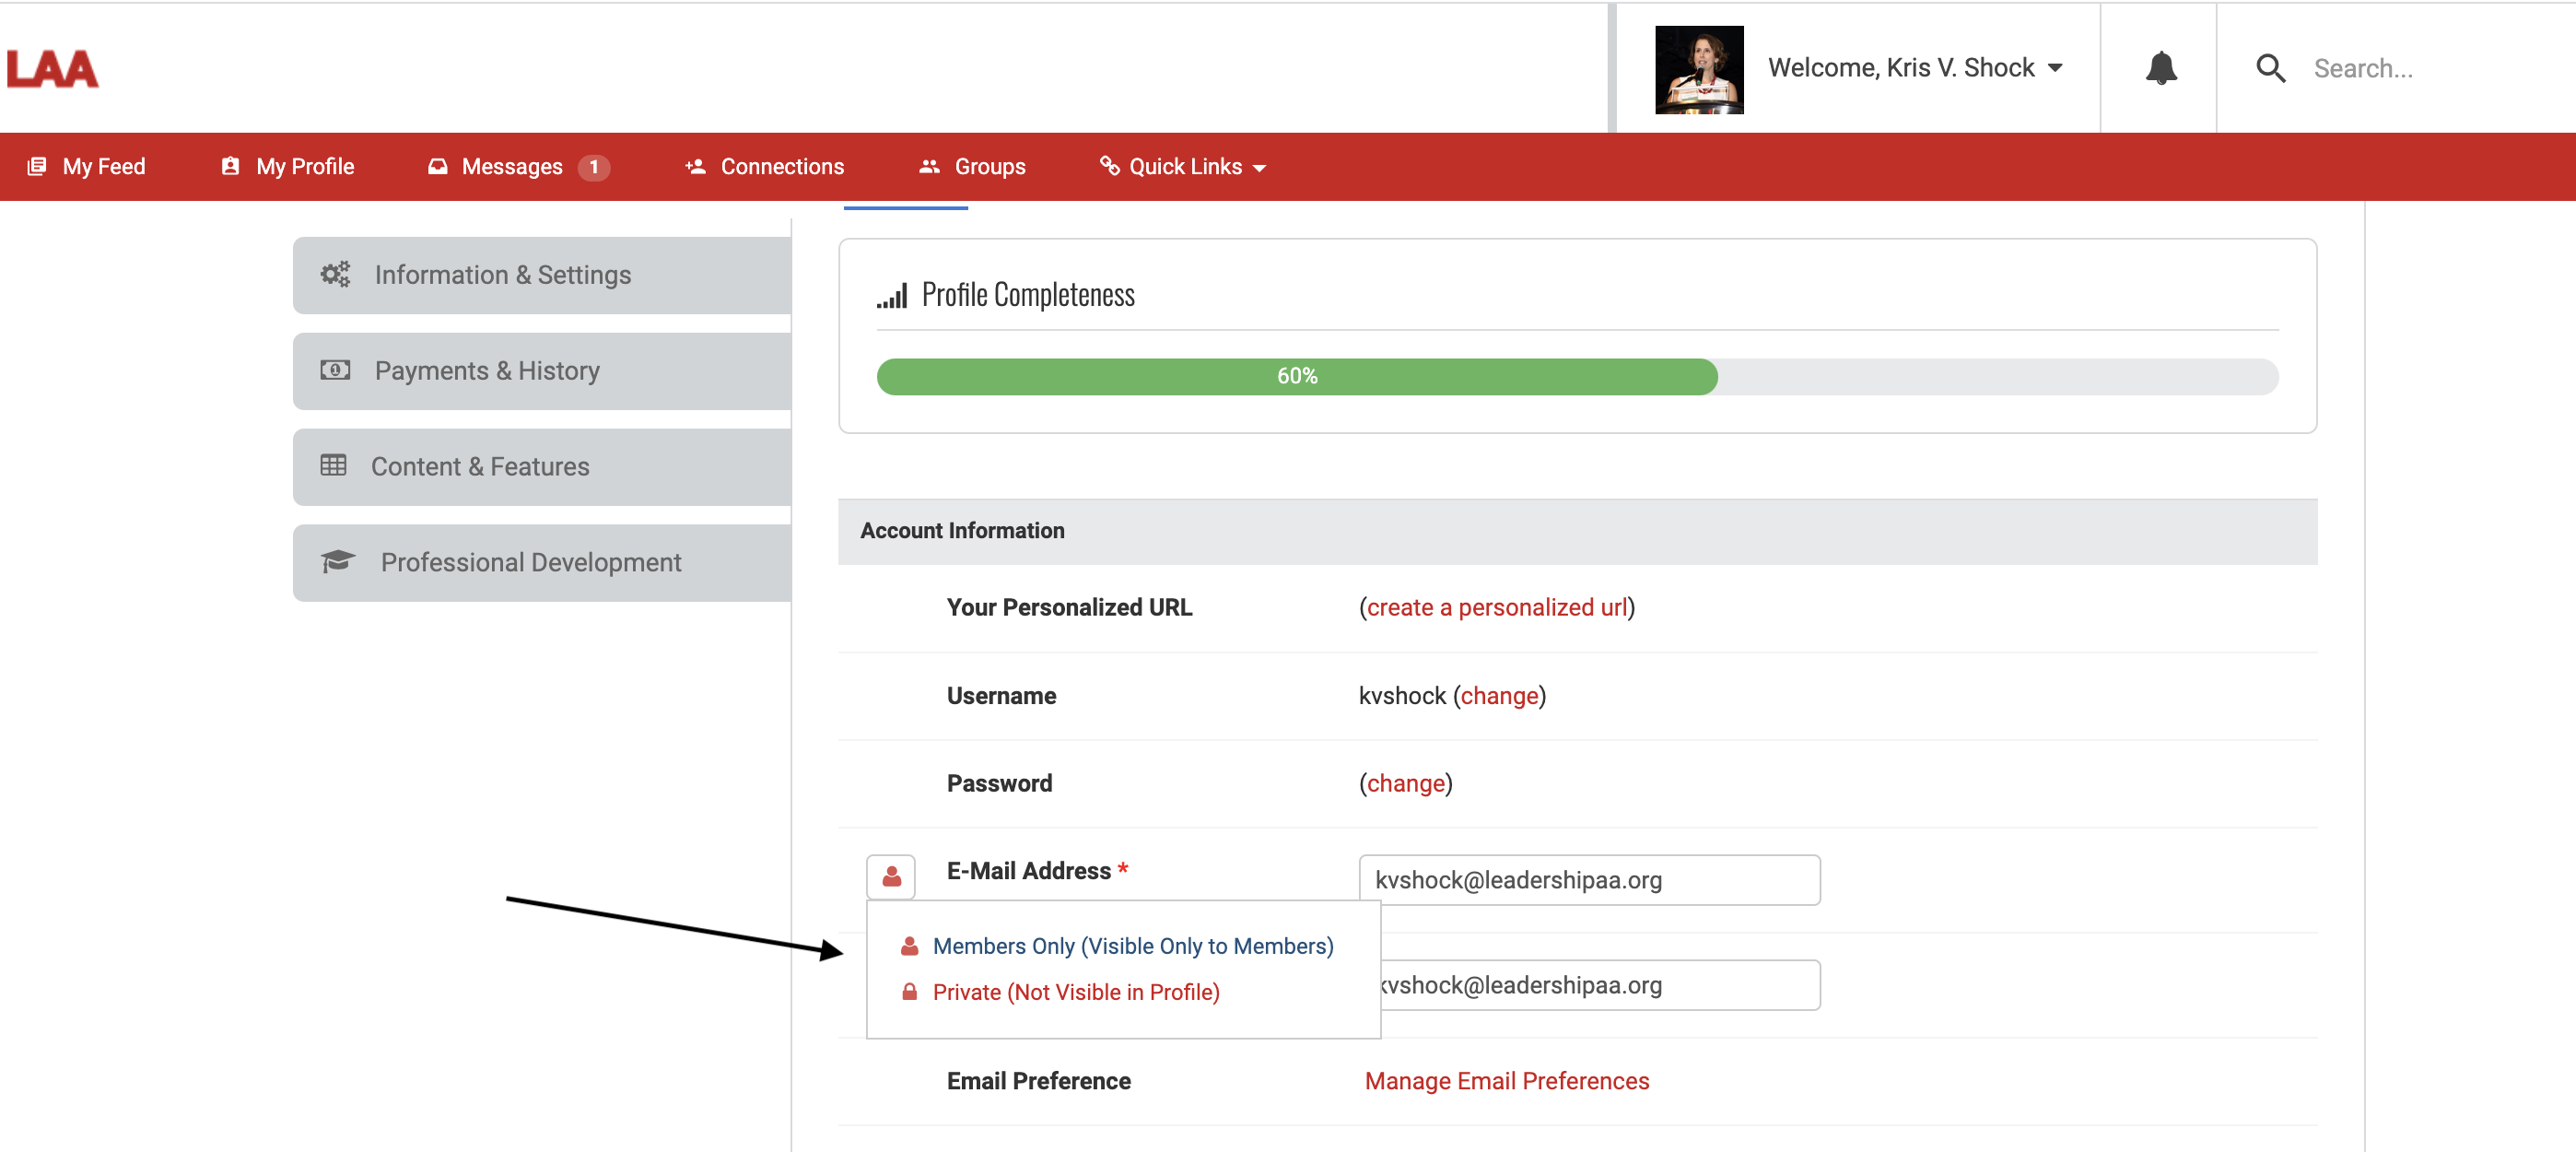Go to the Connections menu item

pos(781,167)
